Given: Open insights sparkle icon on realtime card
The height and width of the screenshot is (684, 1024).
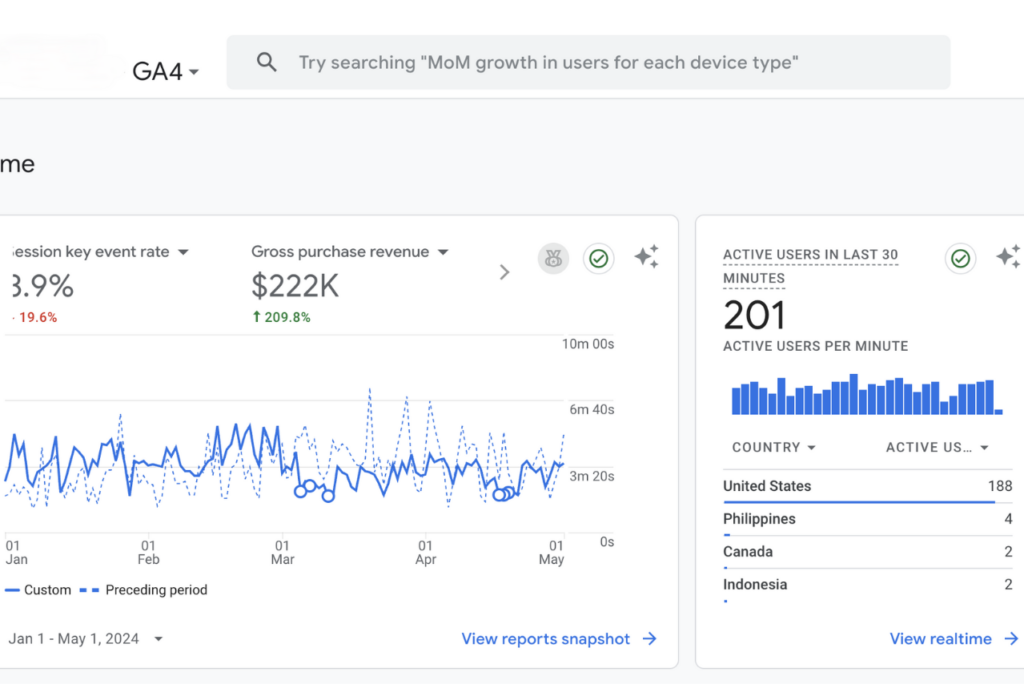Looking at the screenshot, I should click(1008, 257).
